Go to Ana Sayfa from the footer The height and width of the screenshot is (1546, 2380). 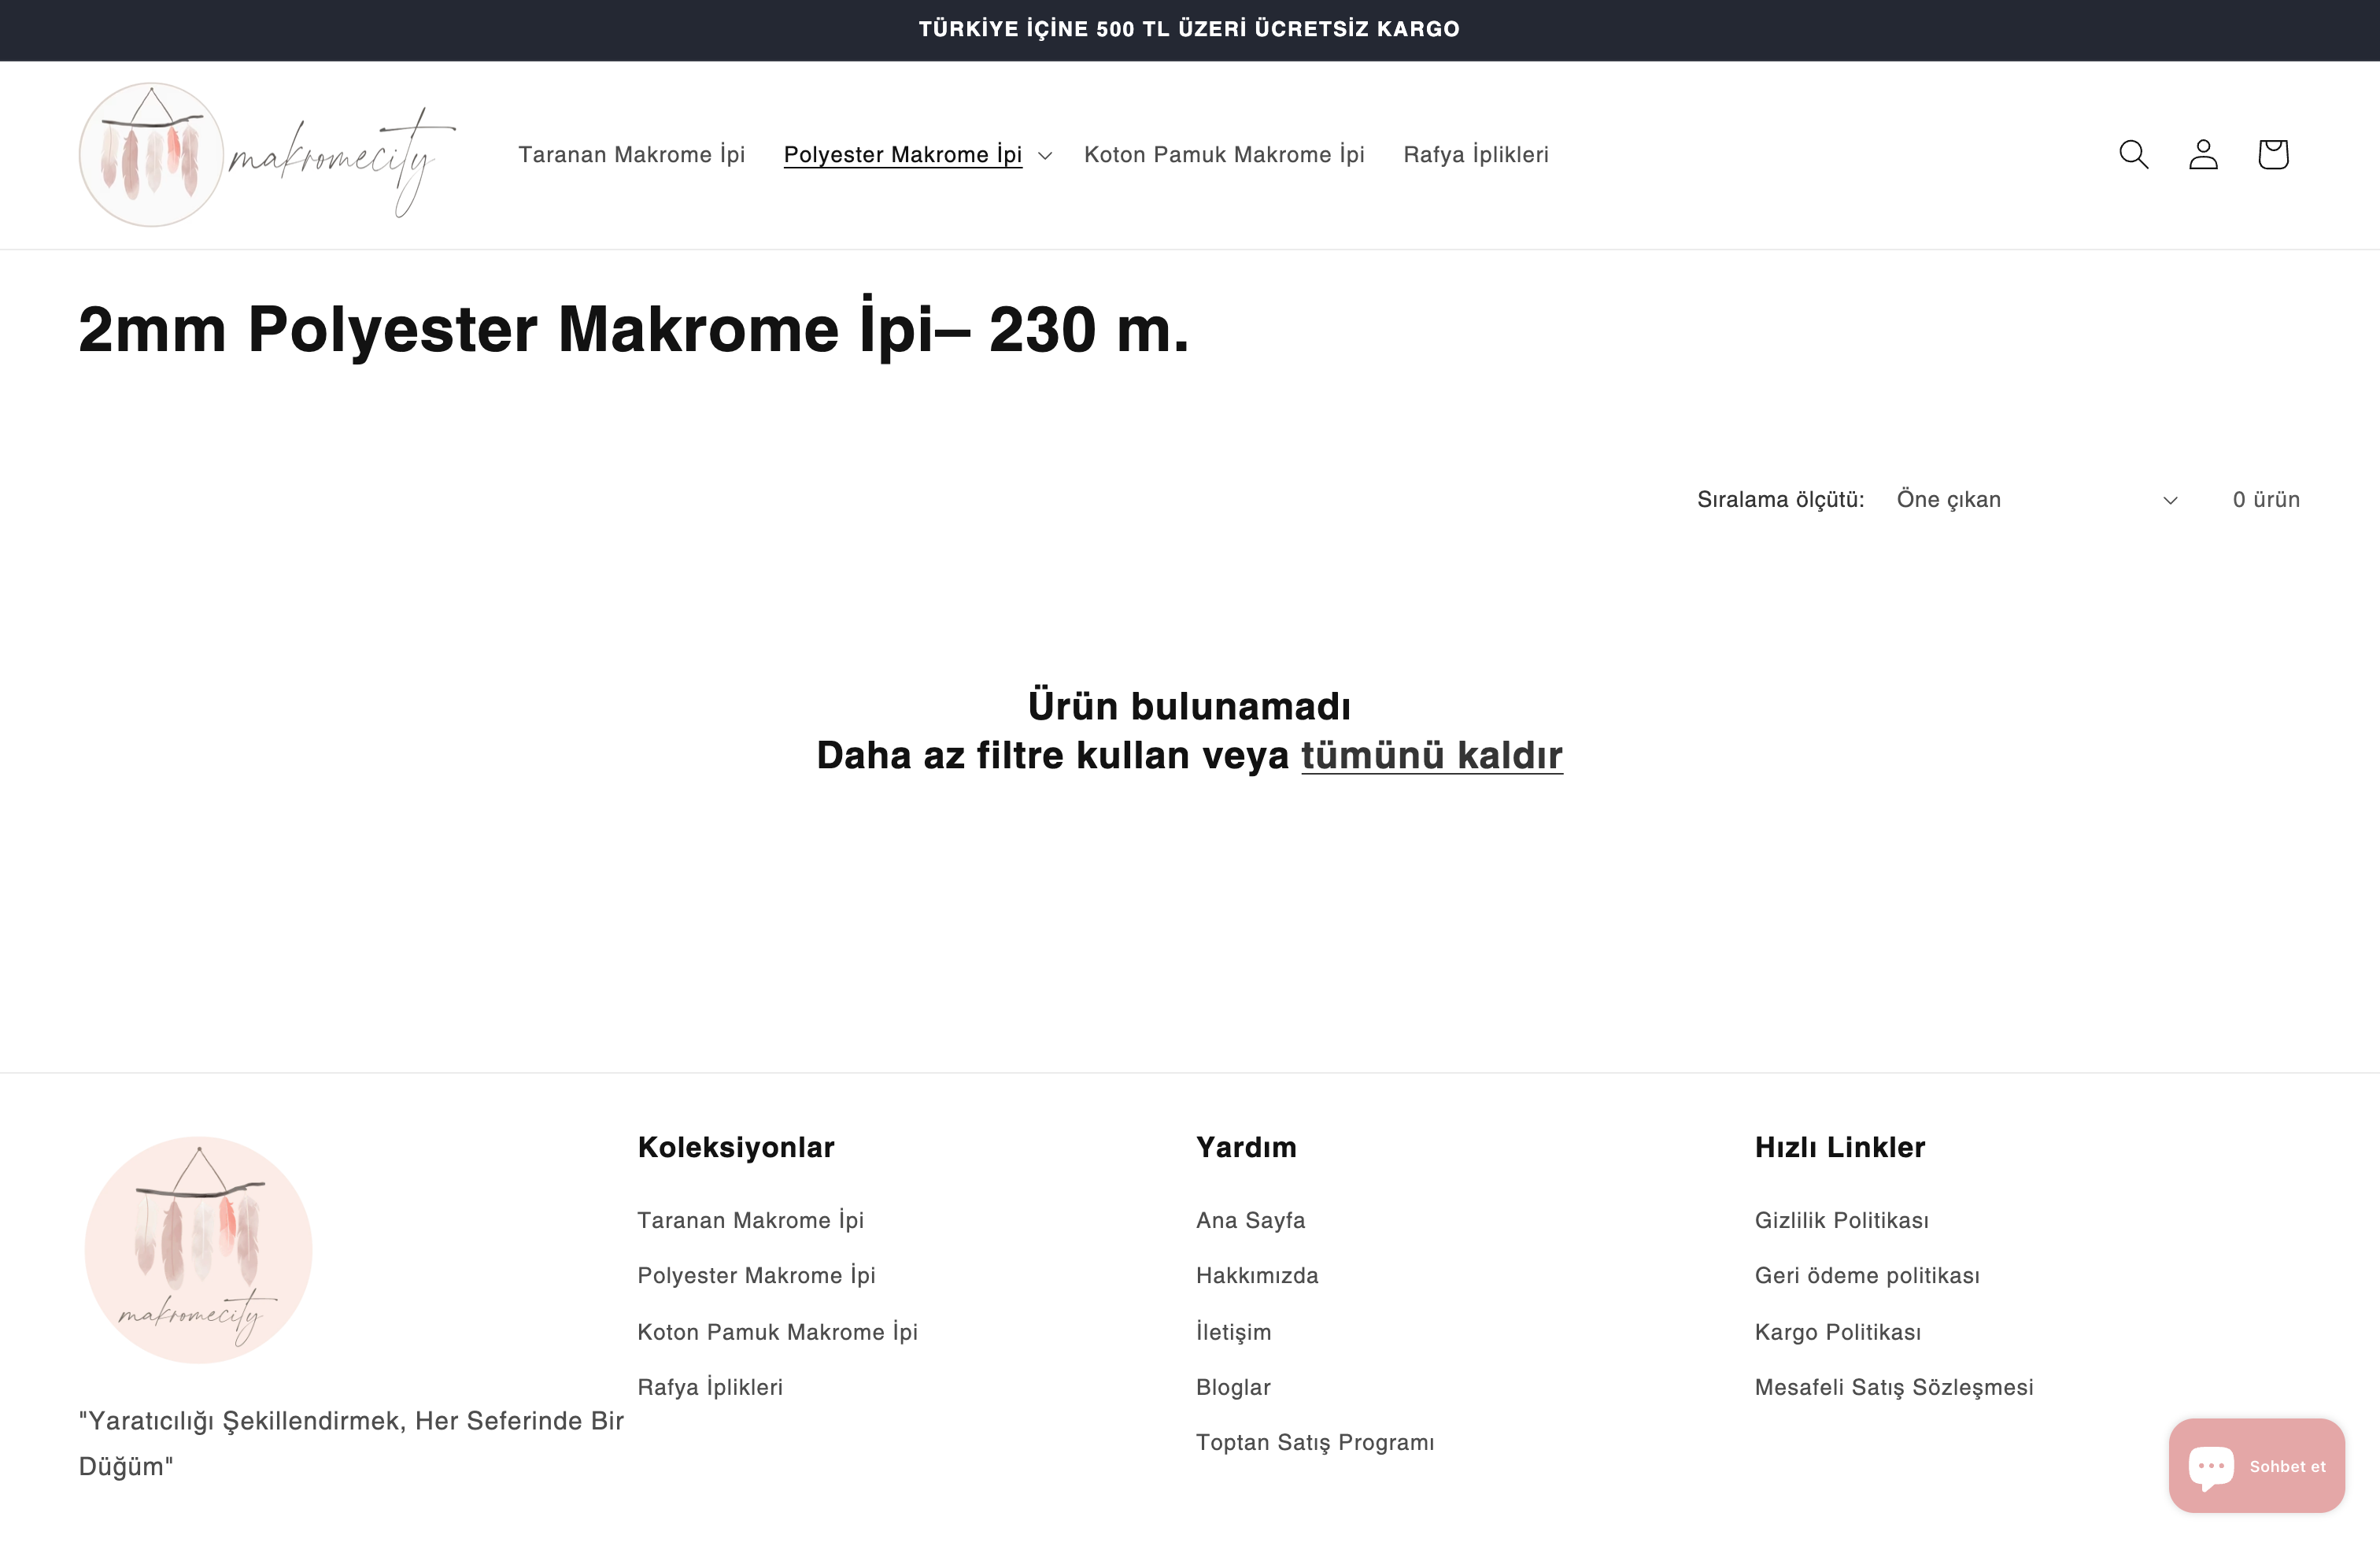(1250, 1220)
